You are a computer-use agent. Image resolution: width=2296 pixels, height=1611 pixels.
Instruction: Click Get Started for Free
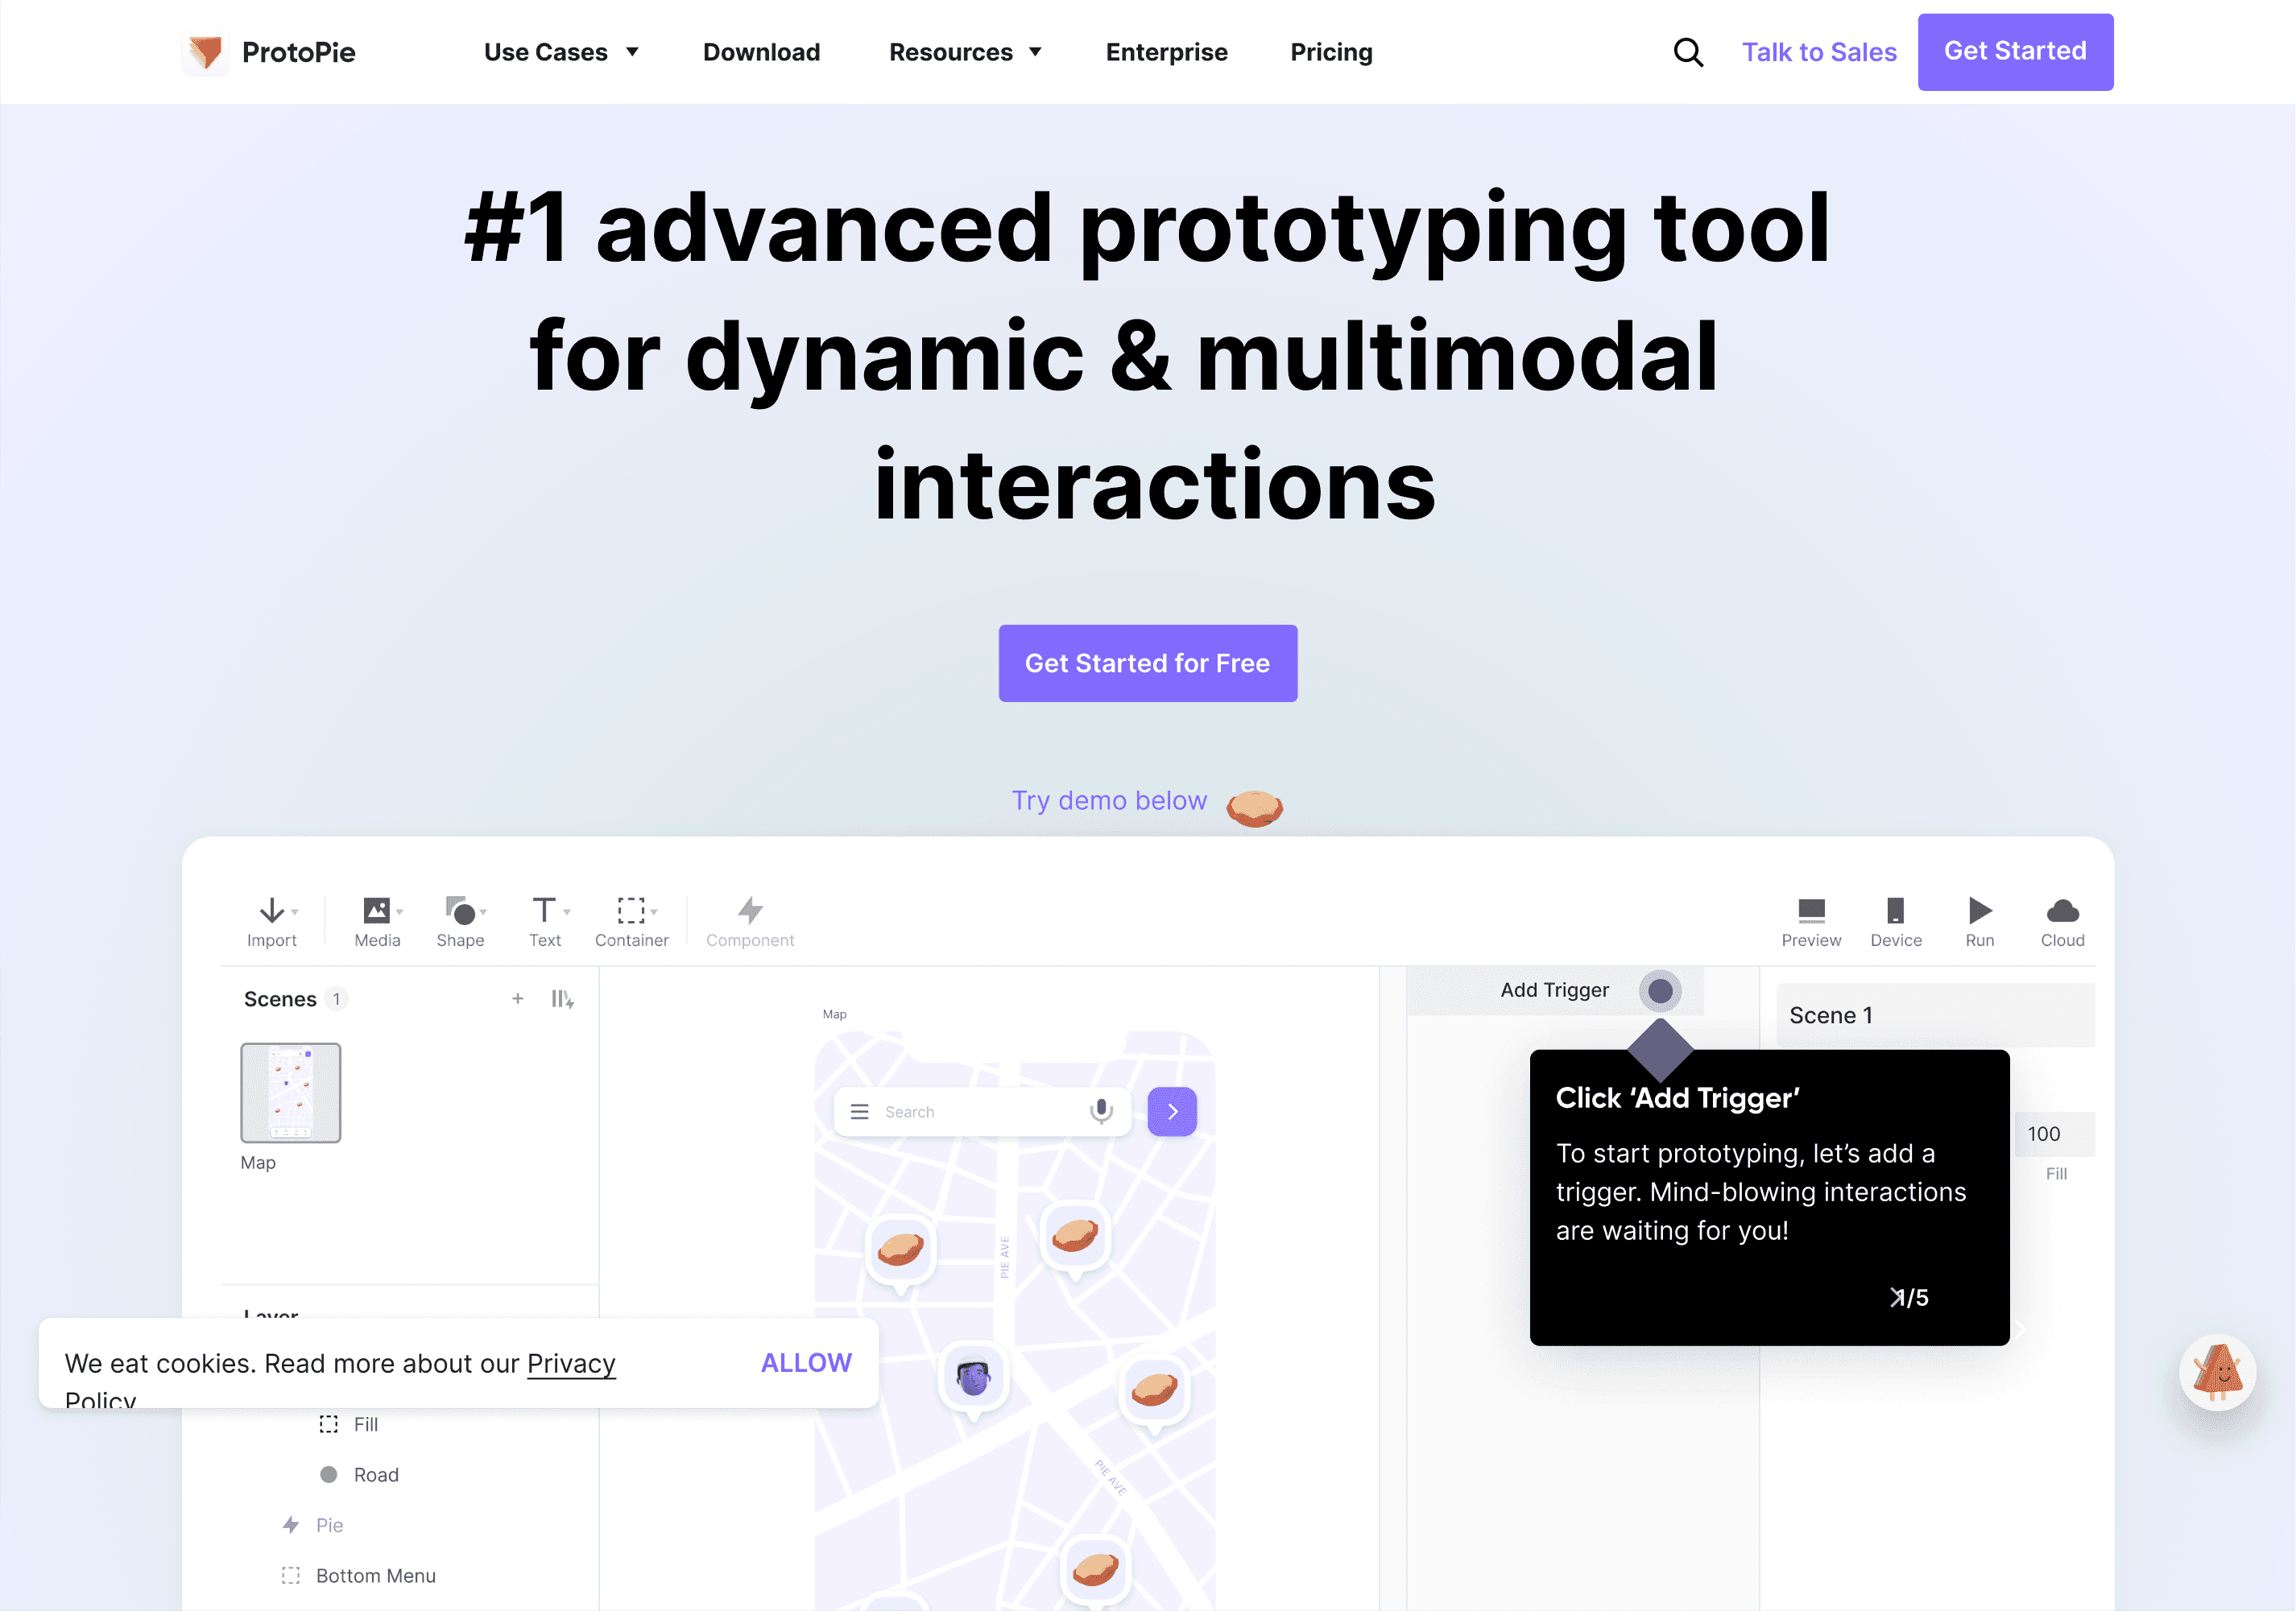[x=1147, y=663]
